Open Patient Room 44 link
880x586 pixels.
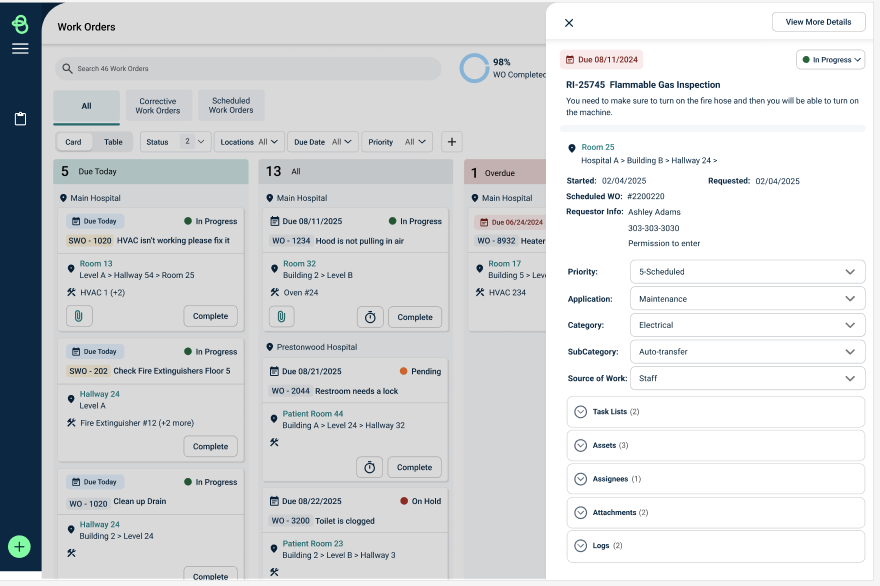tap(313, 414)
